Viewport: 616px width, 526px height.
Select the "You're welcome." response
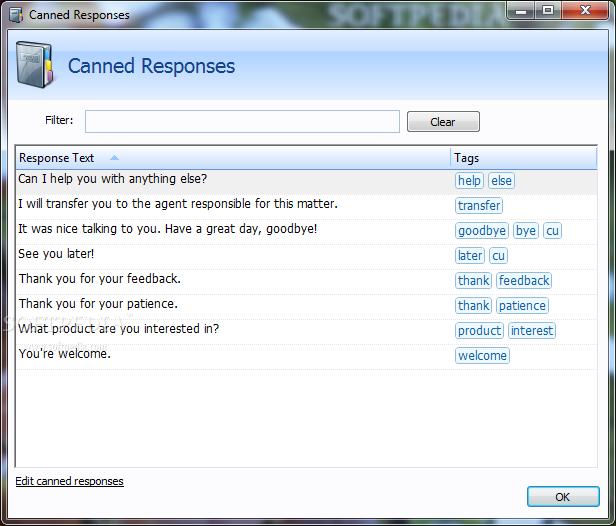tap(306, 357)
